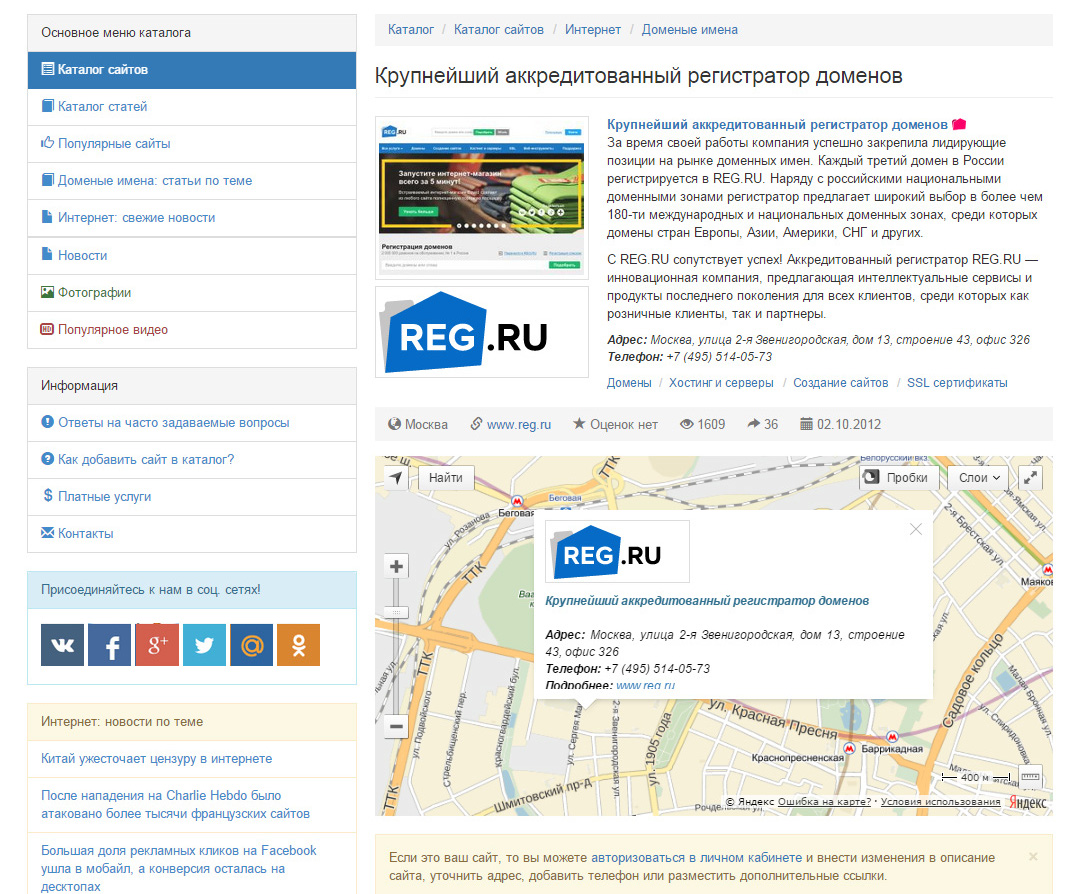Click the map zoom slider handle
The image size is (1082, 894).
click(397, 611)
